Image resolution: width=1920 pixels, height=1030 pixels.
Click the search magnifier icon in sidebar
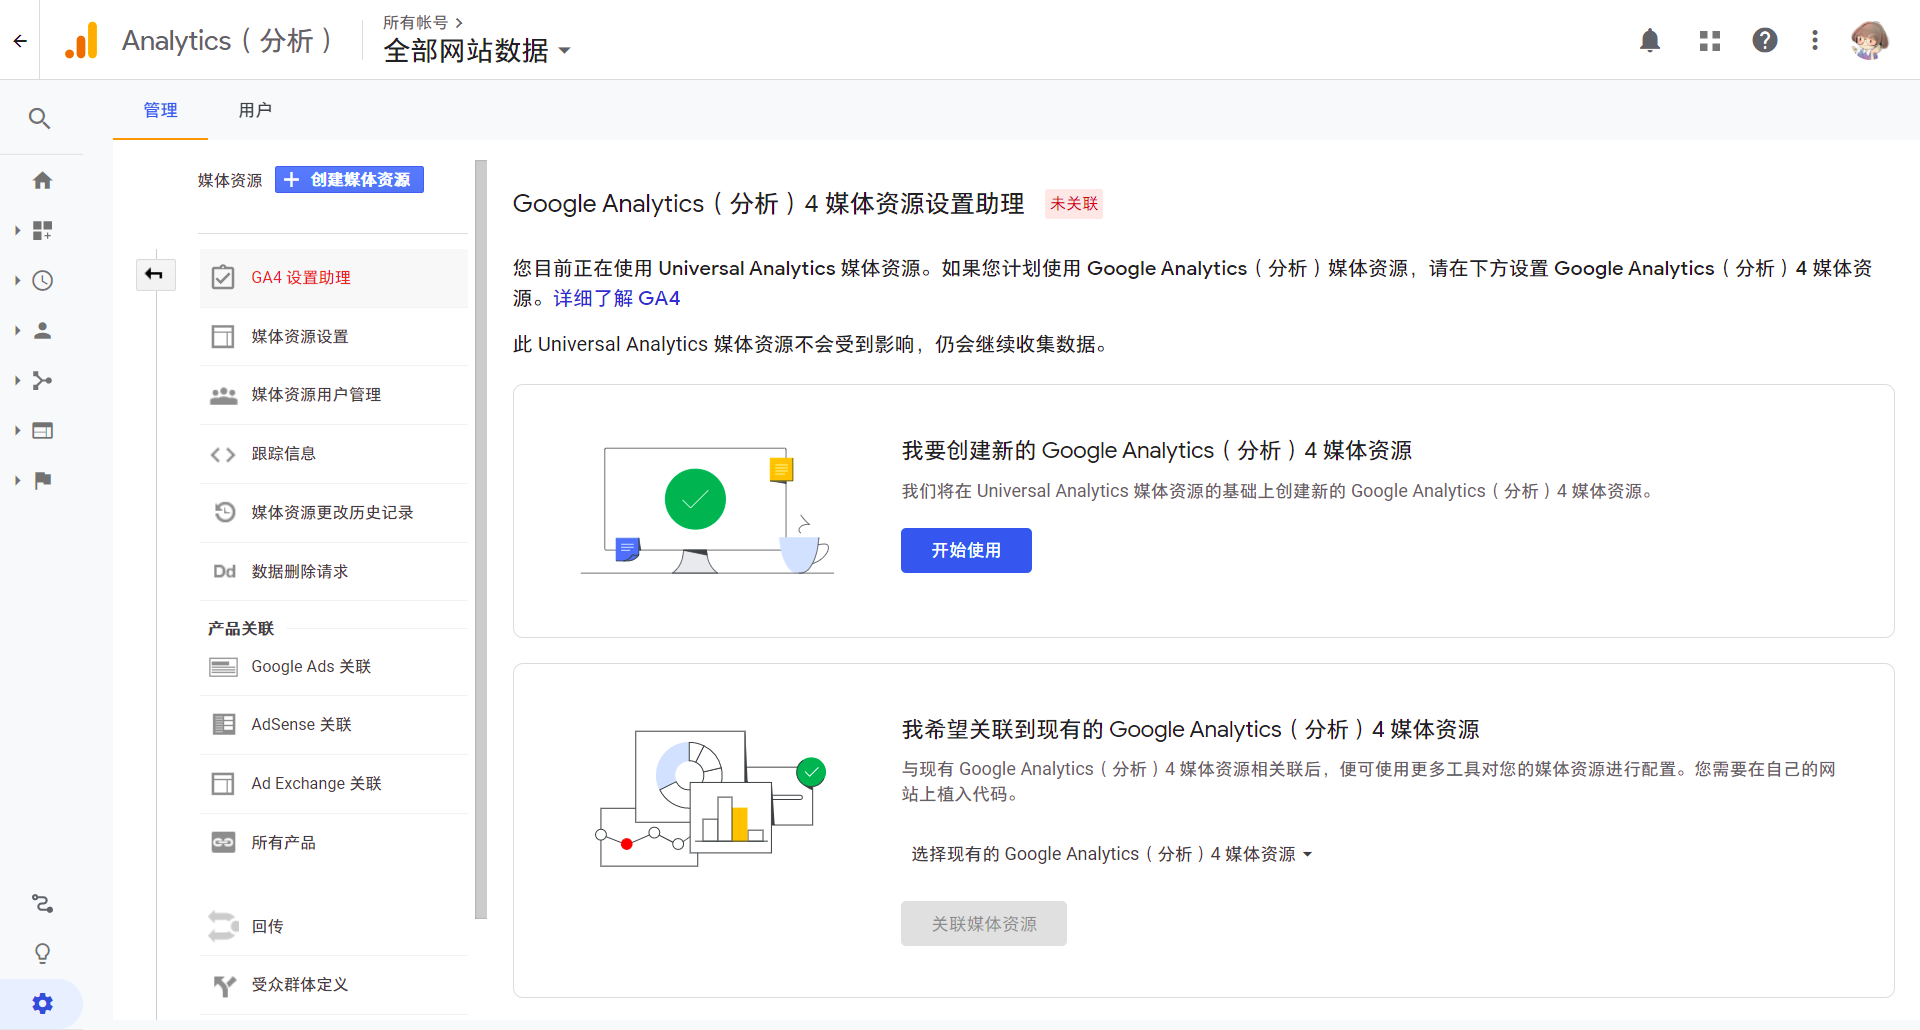[40, 118]
